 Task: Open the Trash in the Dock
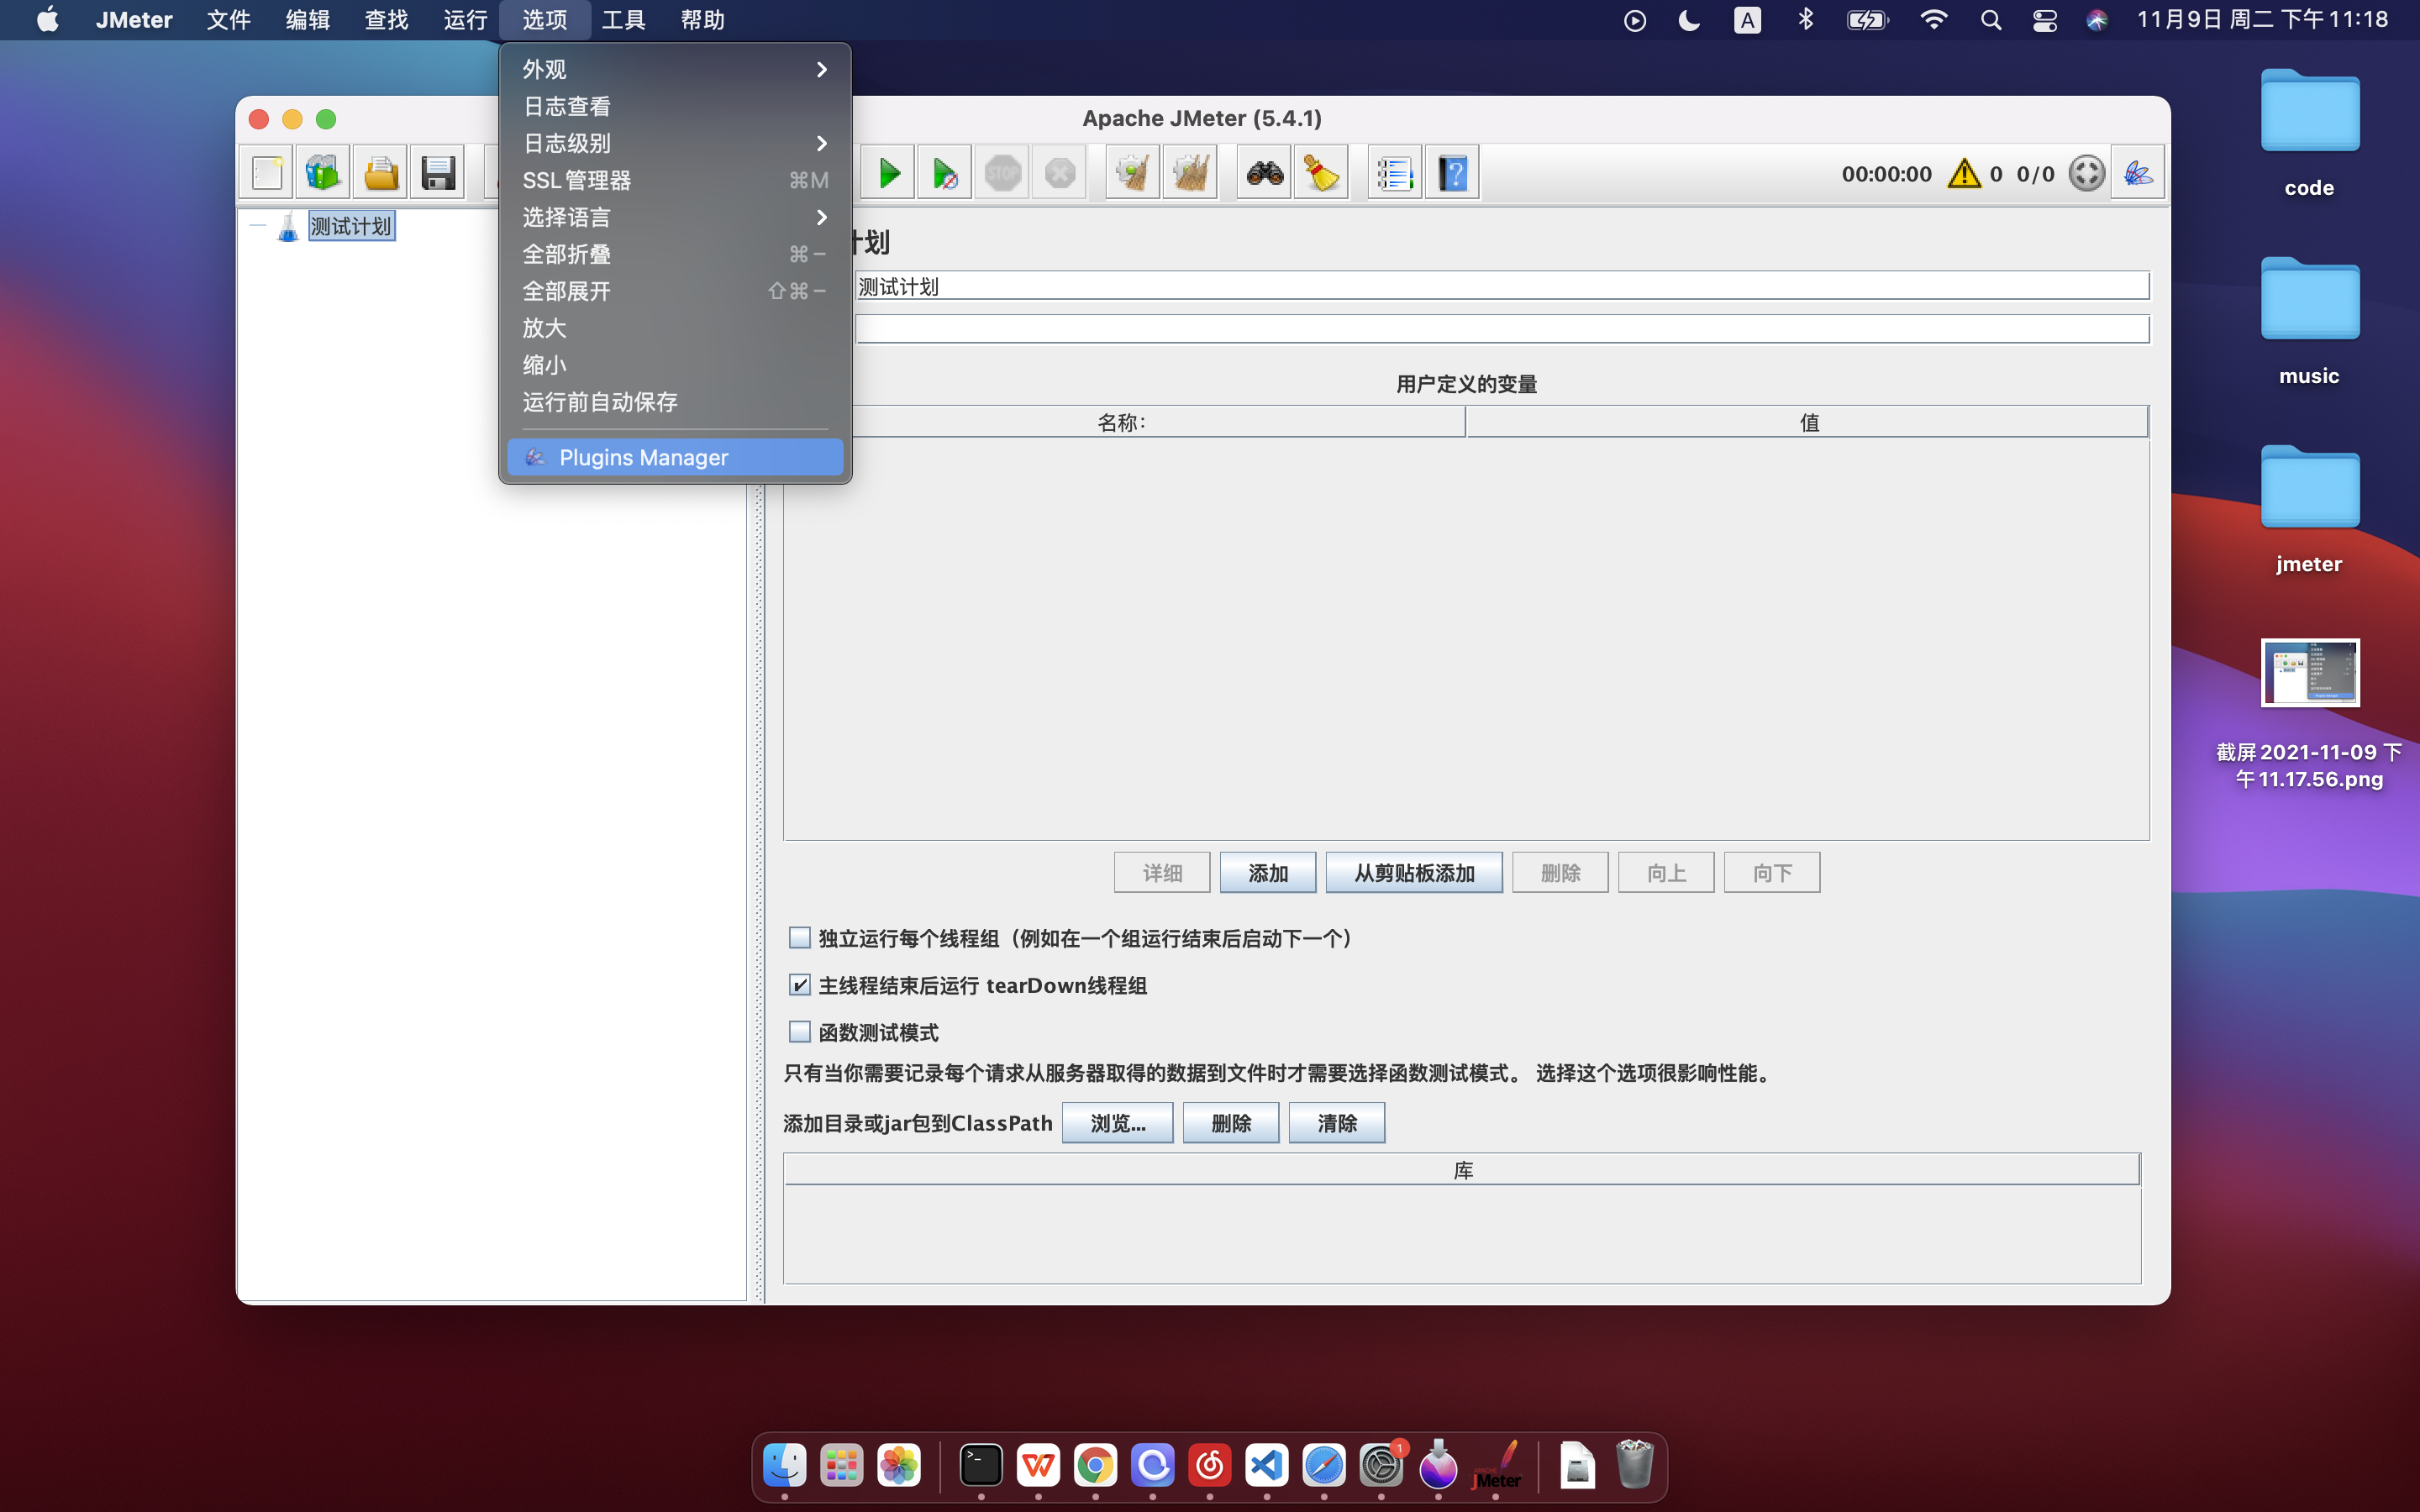[1634, 1466]
